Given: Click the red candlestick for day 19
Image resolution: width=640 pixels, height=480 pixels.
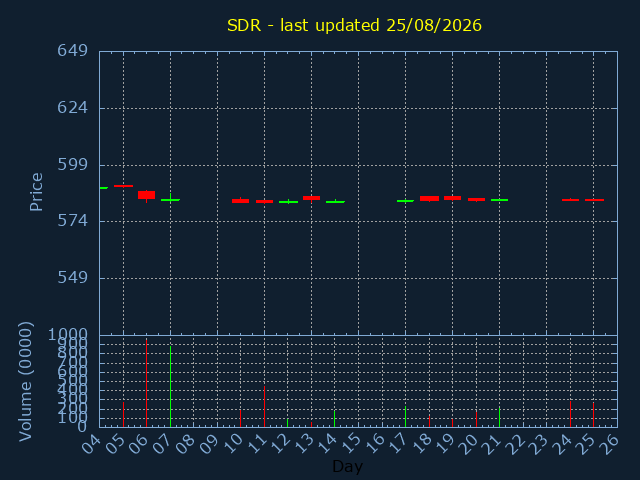Looking at the screenshot, I should pyautogui.click(x=452, y=198).
